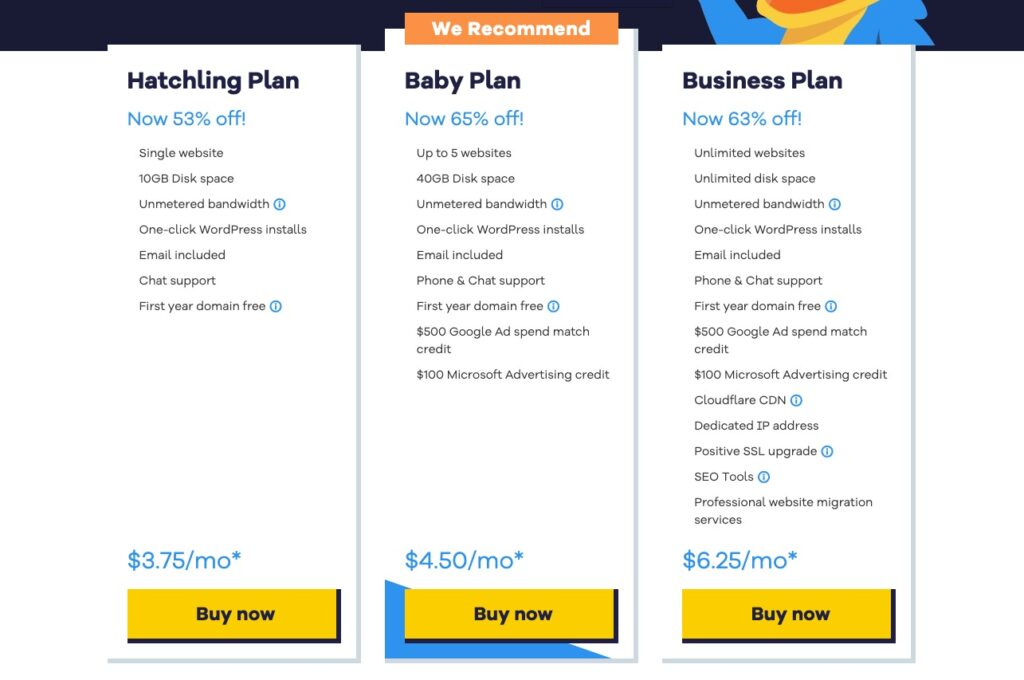Click the $3.75/mo price

184,560
